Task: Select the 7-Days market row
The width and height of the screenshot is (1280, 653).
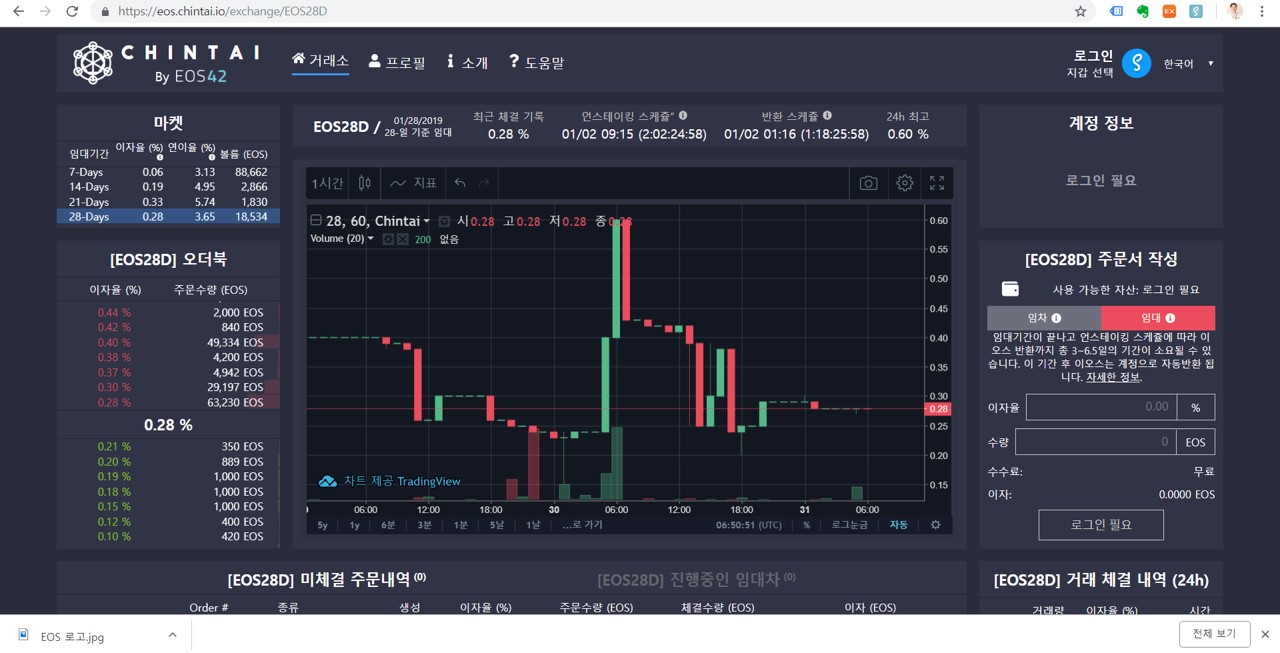Action: (168, 172)
